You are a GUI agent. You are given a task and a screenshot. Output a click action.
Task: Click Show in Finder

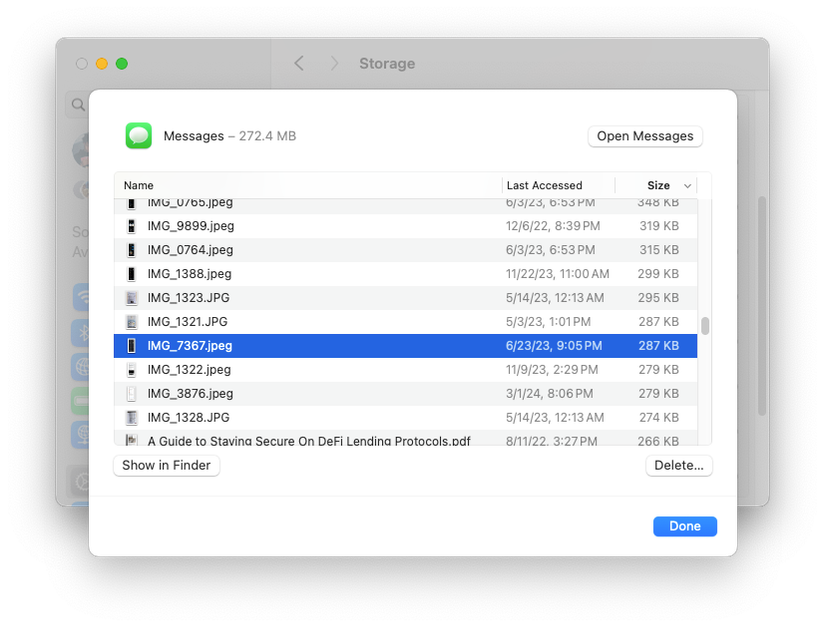(166, 465)
